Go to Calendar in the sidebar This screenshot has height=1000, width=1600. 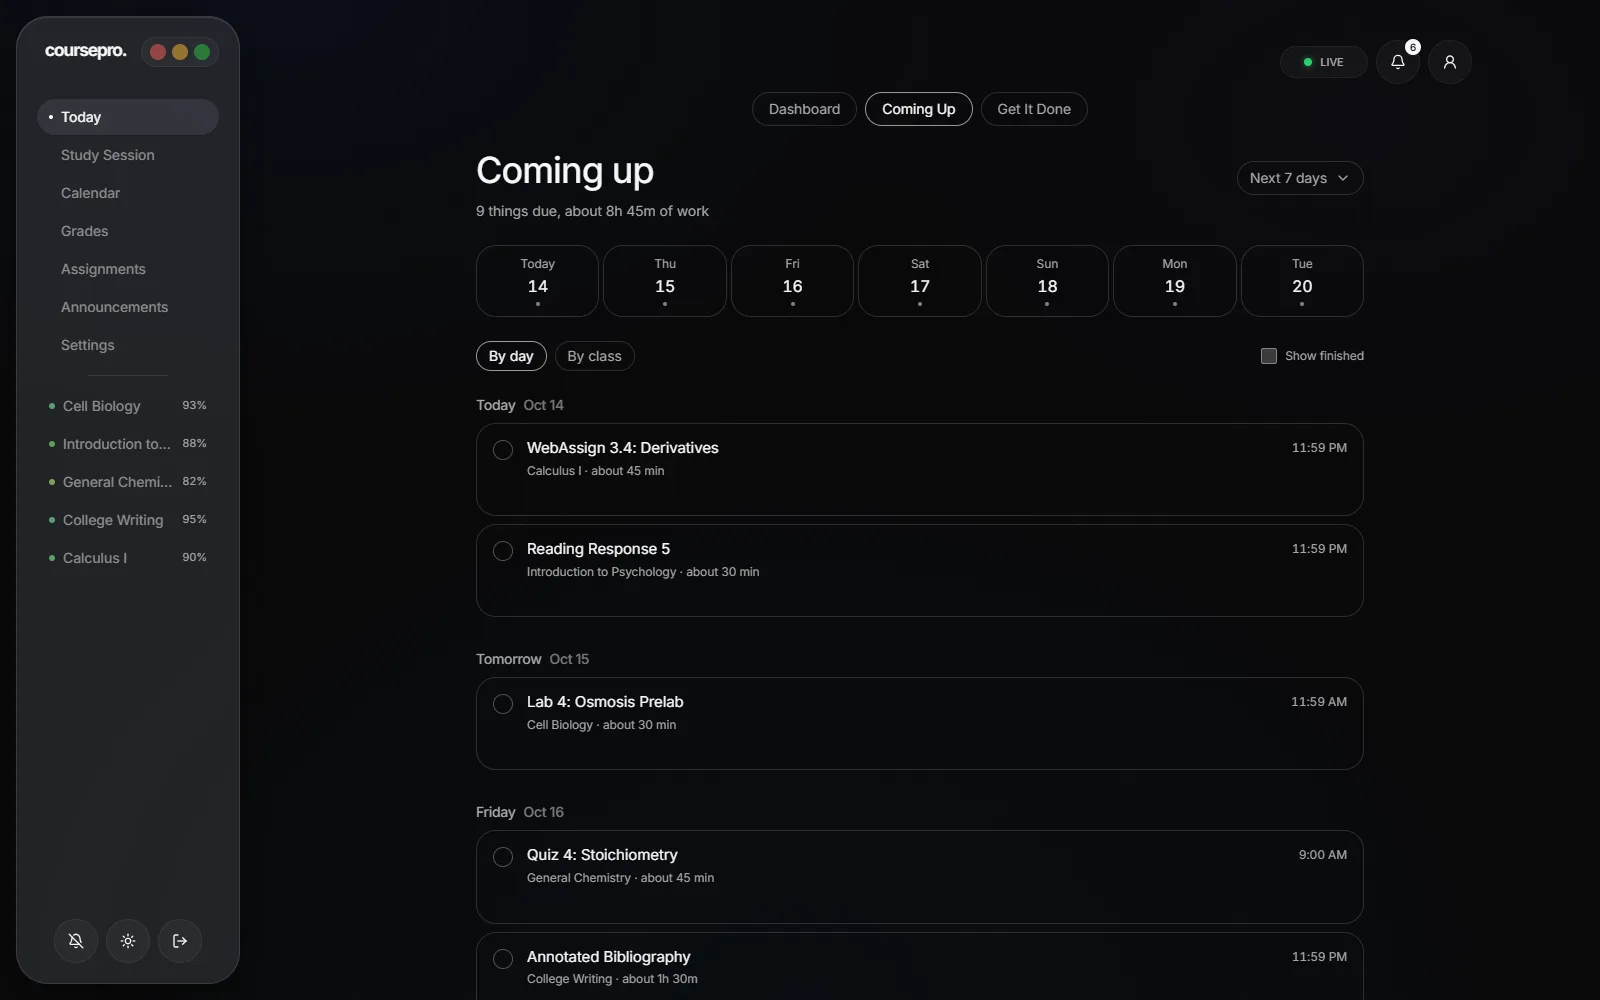point(128,193)
